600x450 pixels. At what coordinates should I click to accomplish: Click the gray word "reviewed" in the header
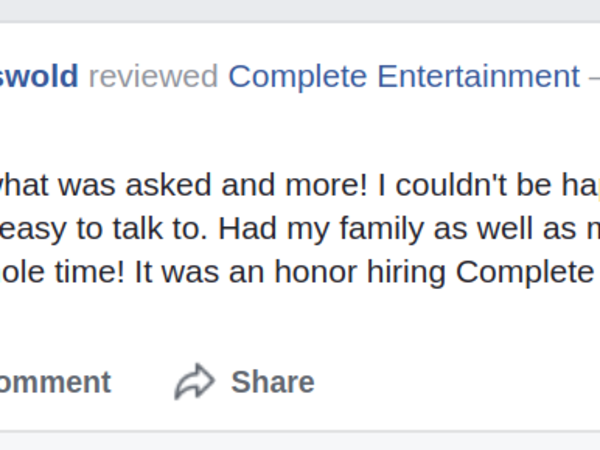153,76
